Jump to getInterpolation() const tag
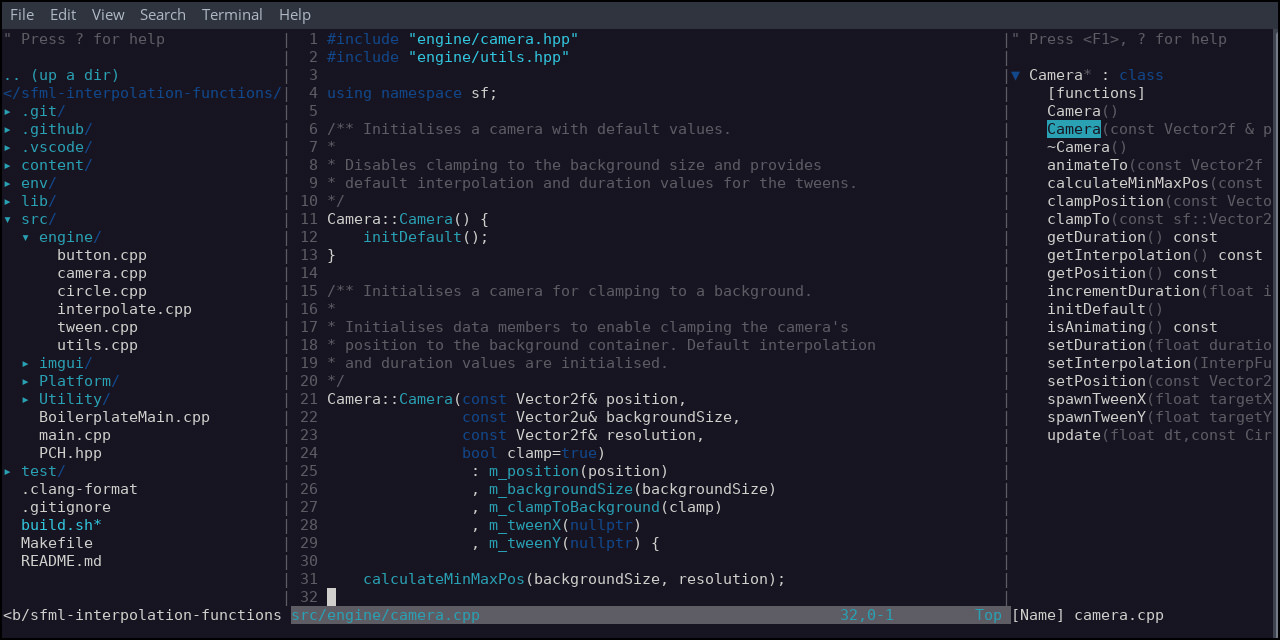 [1155, 255]
